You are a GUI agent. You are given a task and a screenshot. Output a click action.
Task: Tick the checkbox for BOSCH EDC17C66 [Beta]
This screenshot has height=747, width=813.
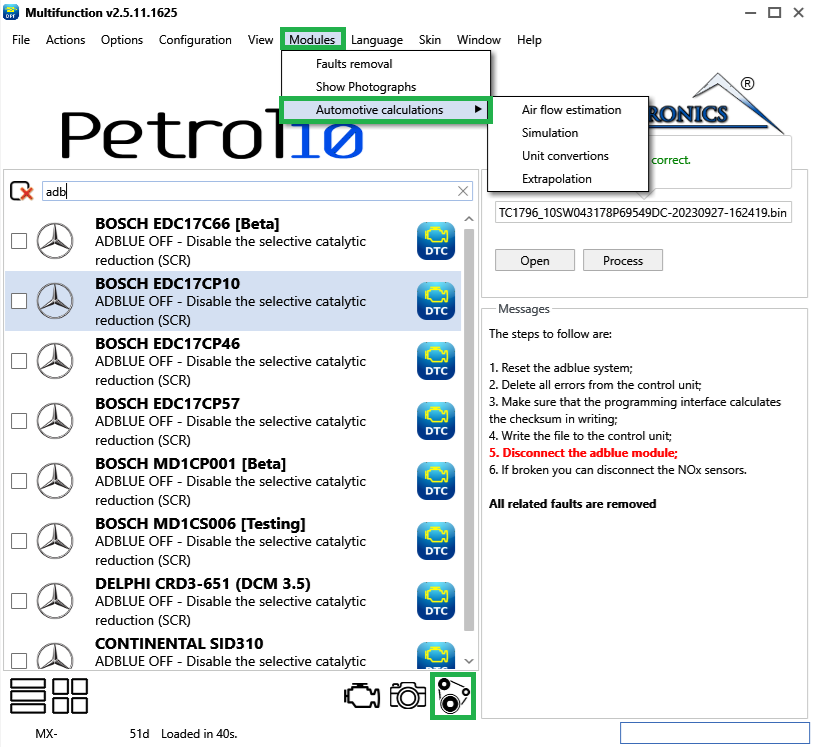[x=19, y=241]
